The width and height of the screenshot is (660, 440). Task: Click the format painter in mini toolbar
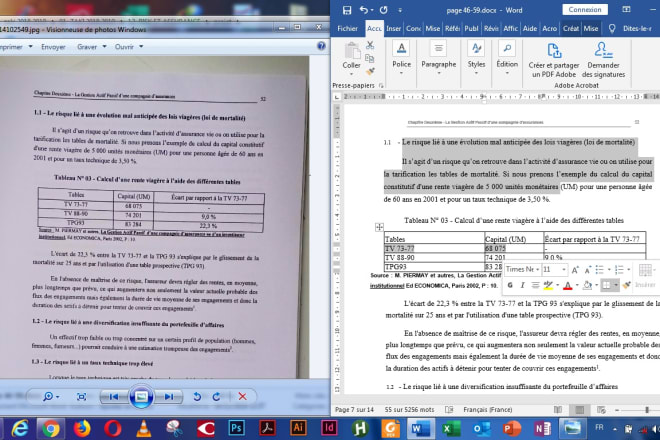point(627,285)
